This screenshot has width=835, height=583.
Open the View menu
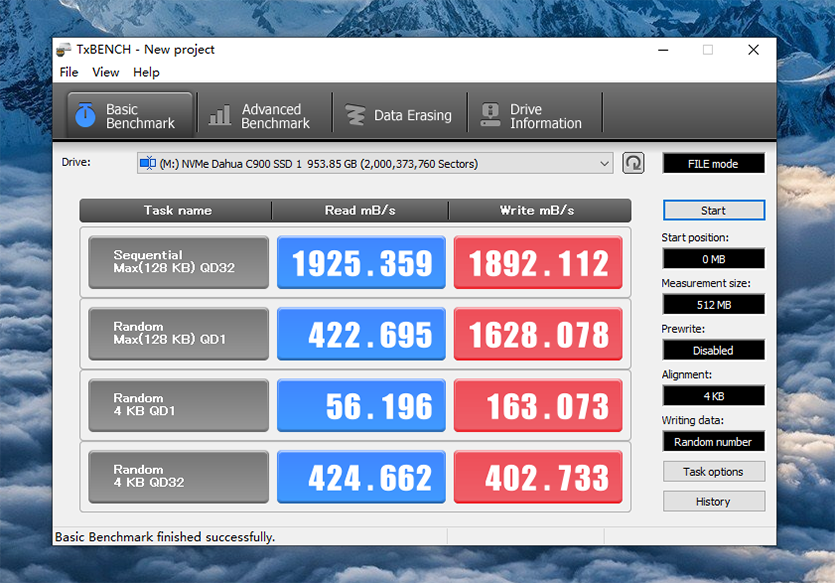coord(106,72)
